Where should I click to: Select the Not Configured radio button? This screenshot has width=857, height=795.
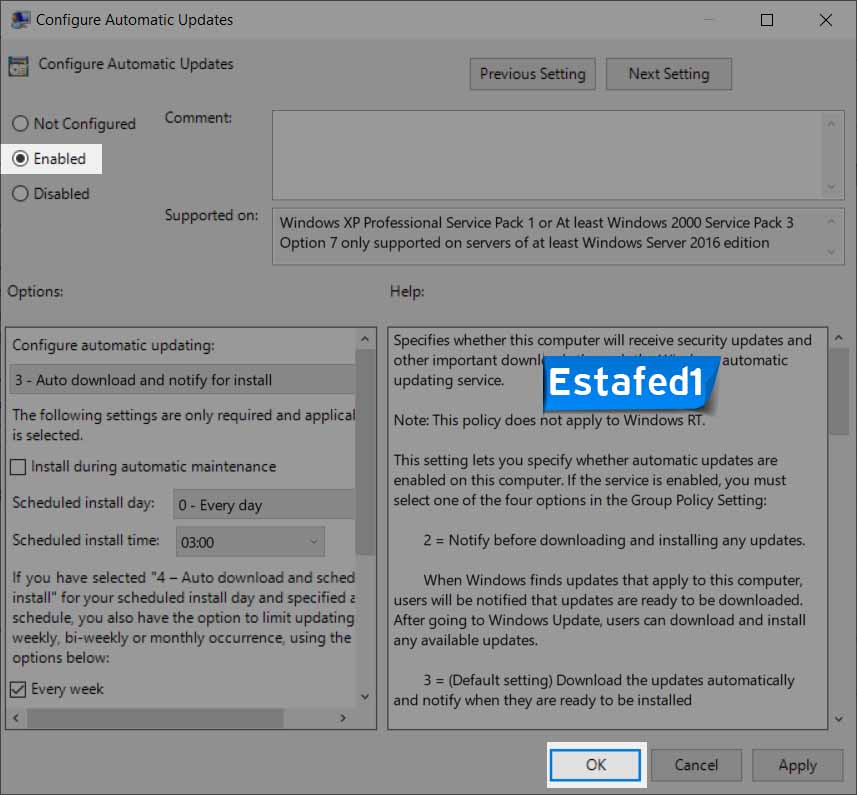point(20,124)
